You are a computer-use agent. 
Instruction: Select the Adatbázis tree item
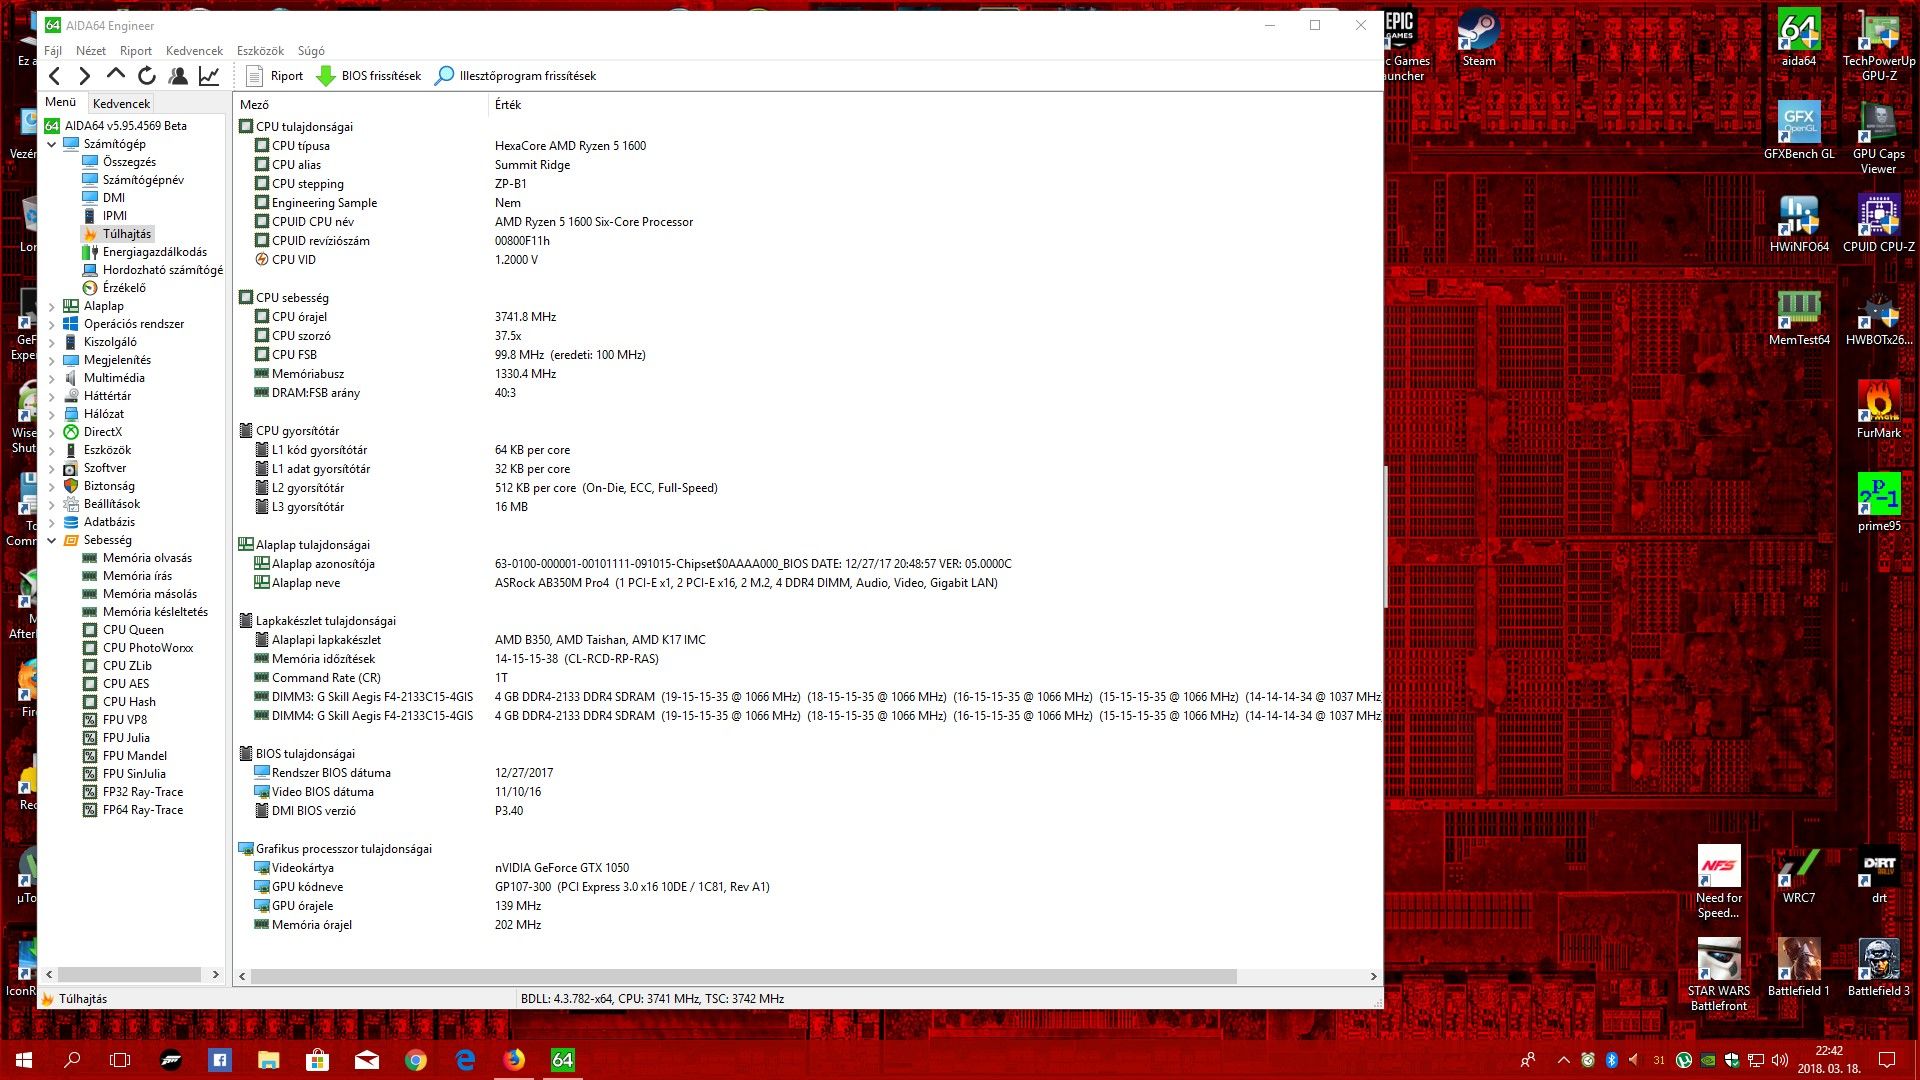109,522
